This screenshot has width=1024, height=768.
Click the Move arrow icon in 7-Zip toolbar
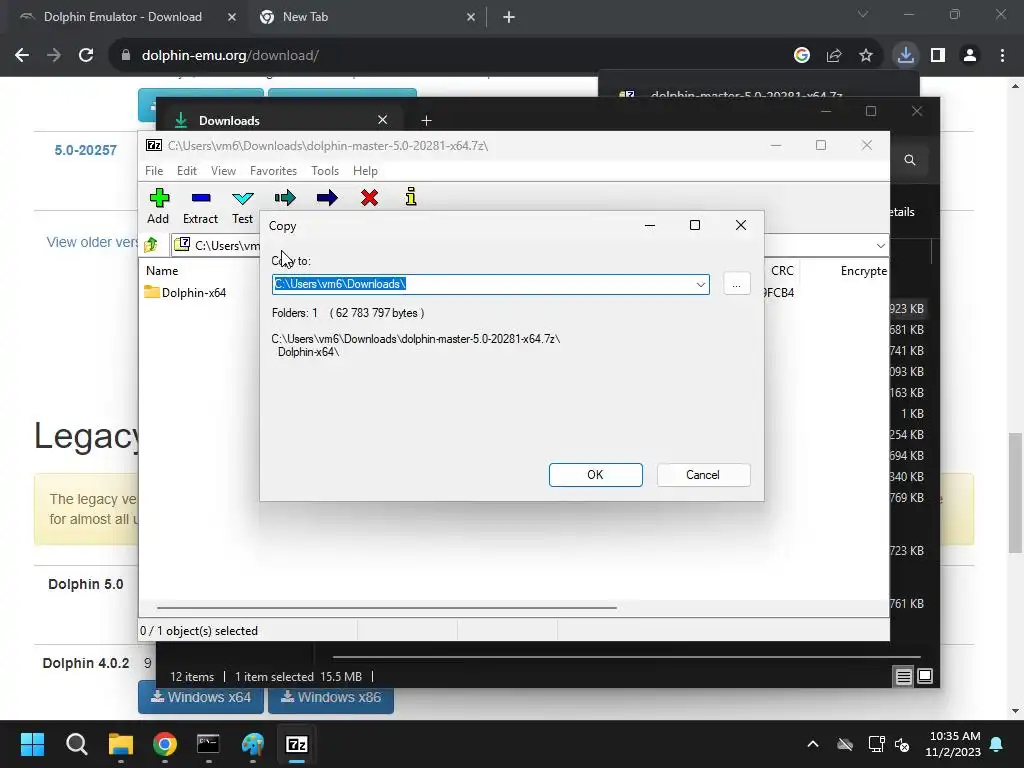pos(327,198)
